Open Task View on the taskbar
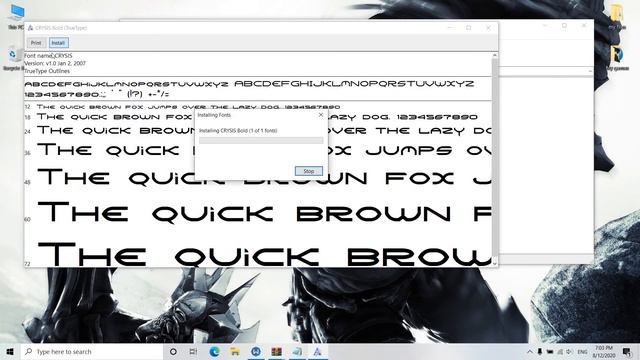The height and width of the screenshot is (360, 640). [x=193, y=351]
